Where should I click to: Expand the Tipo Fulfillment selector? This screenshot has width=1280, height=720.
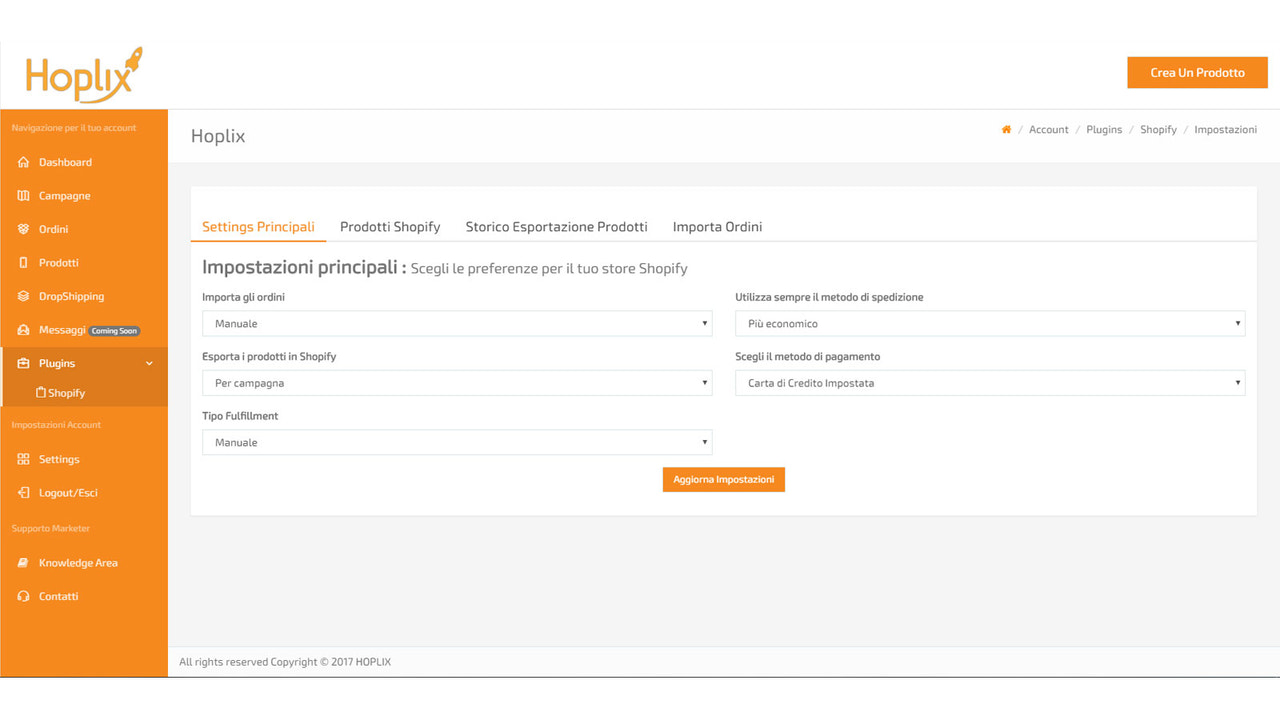(456, 442)
